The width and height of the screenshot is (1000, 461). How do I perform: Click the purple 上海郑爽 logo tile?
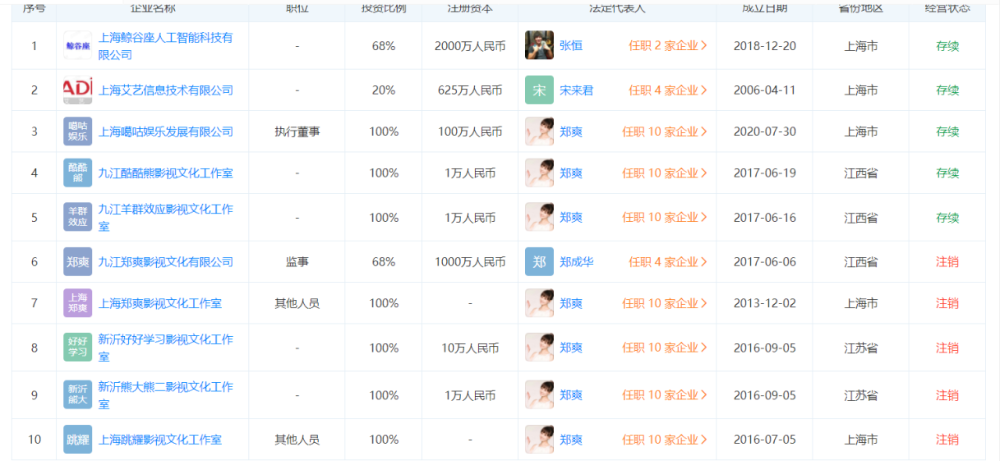pos(78,303)
